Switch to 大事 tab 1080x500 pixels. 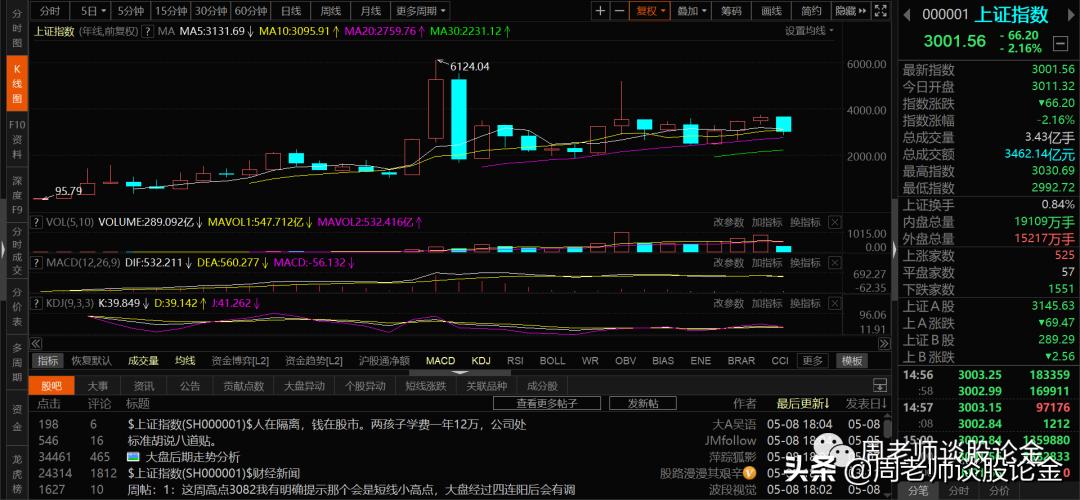pos(97,386)
